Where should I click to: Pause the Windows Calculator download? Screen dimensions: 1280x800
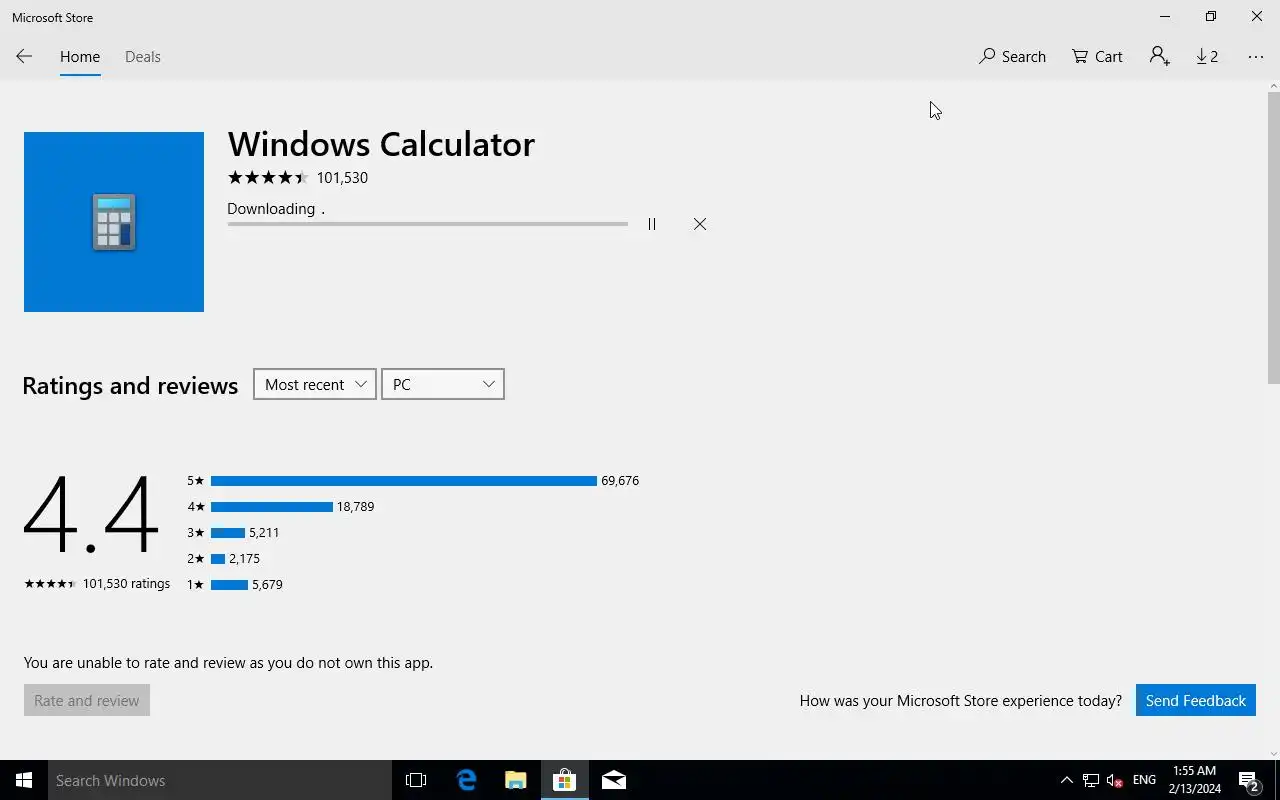652,224
